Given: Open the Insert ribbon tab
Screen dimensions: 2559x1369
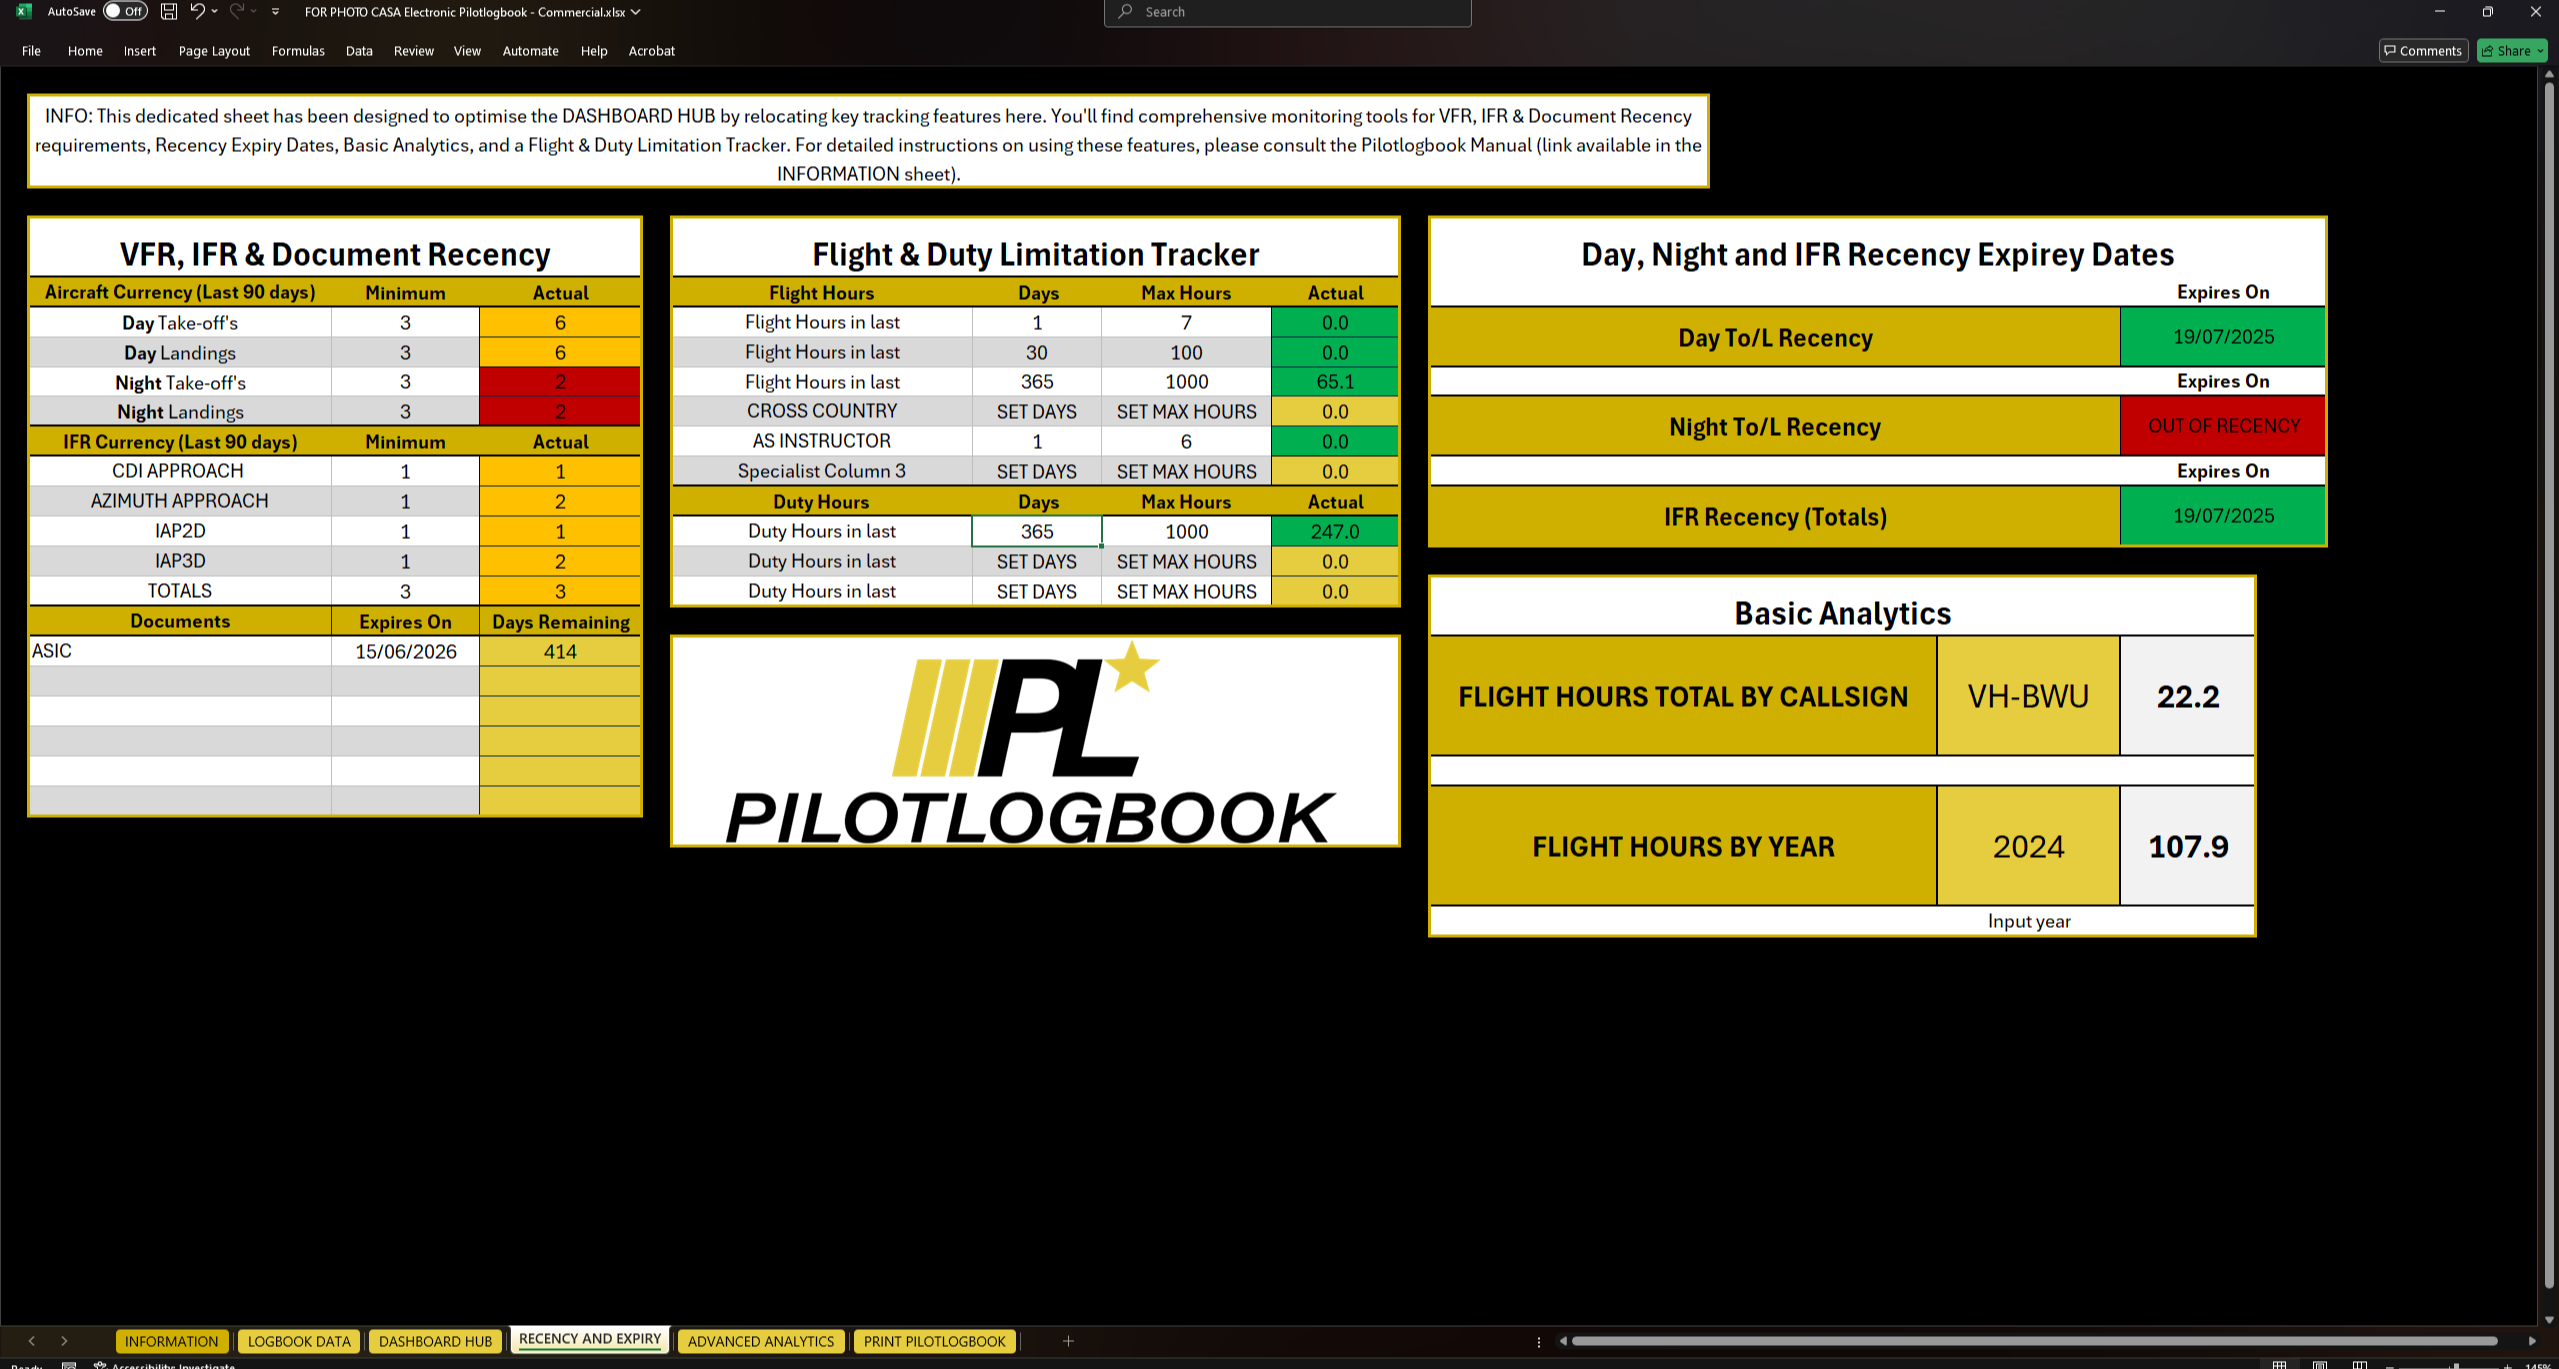Looking at the screenshot, I should 140,51.
